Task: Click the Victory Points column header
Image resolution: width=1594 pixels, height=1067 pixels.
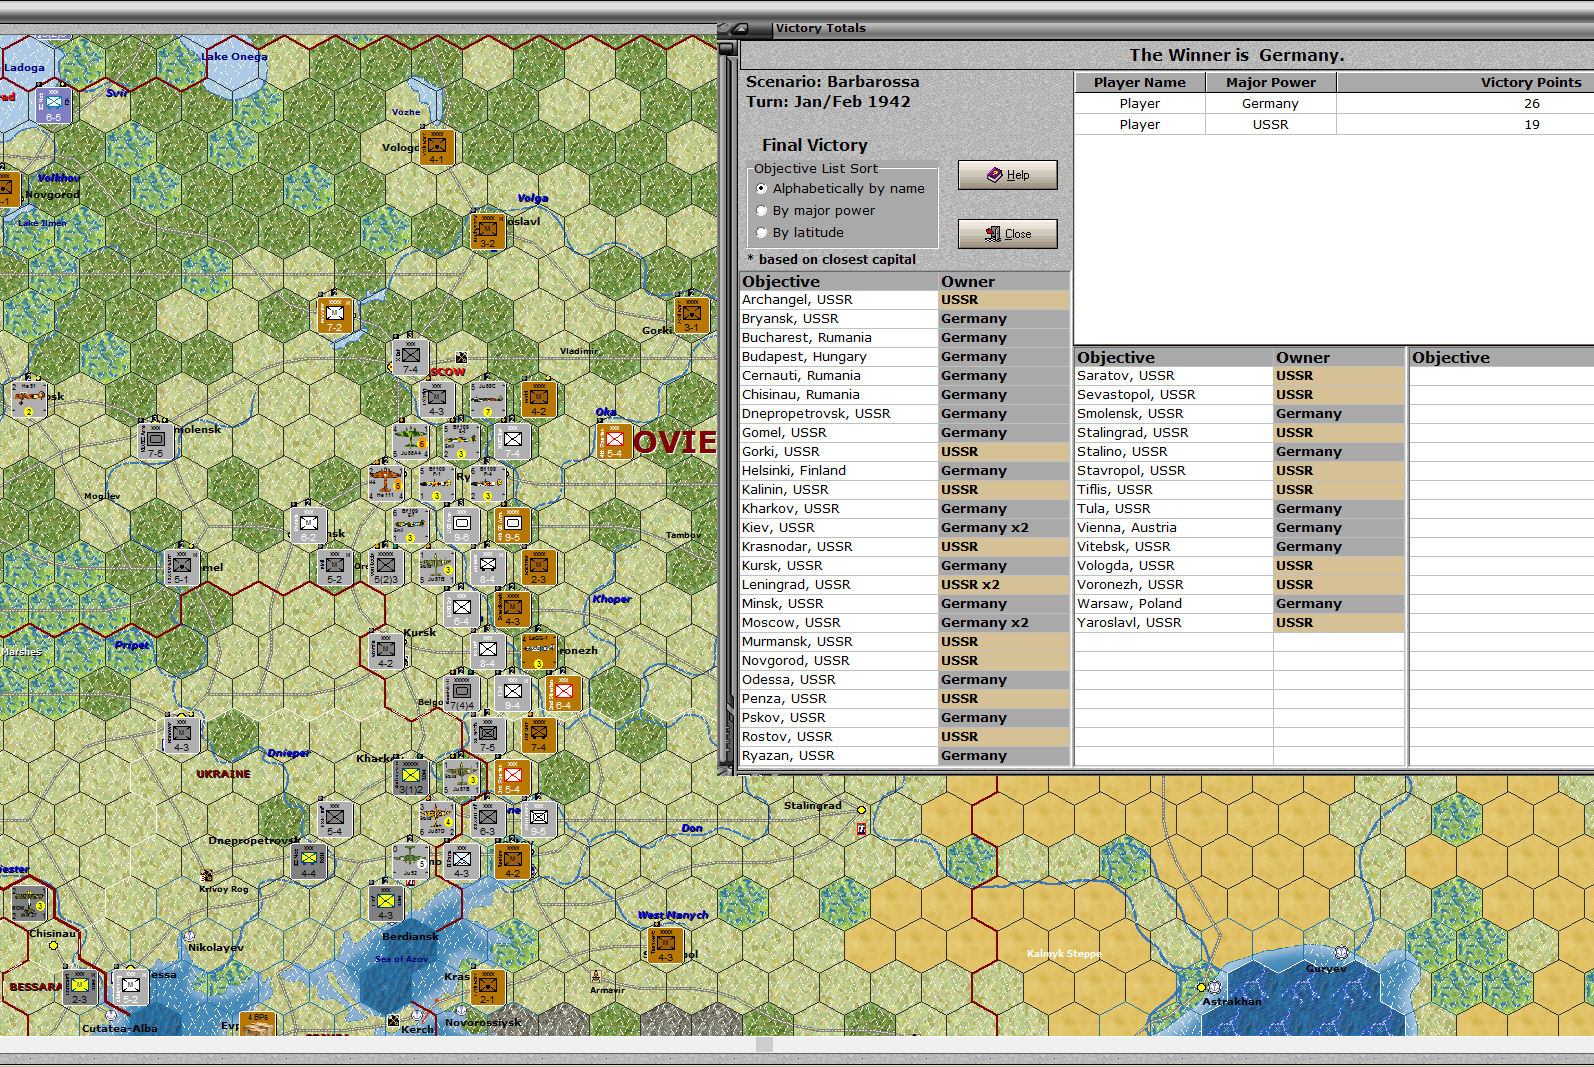Action: pyautogui.click(x=1465, y=82)
